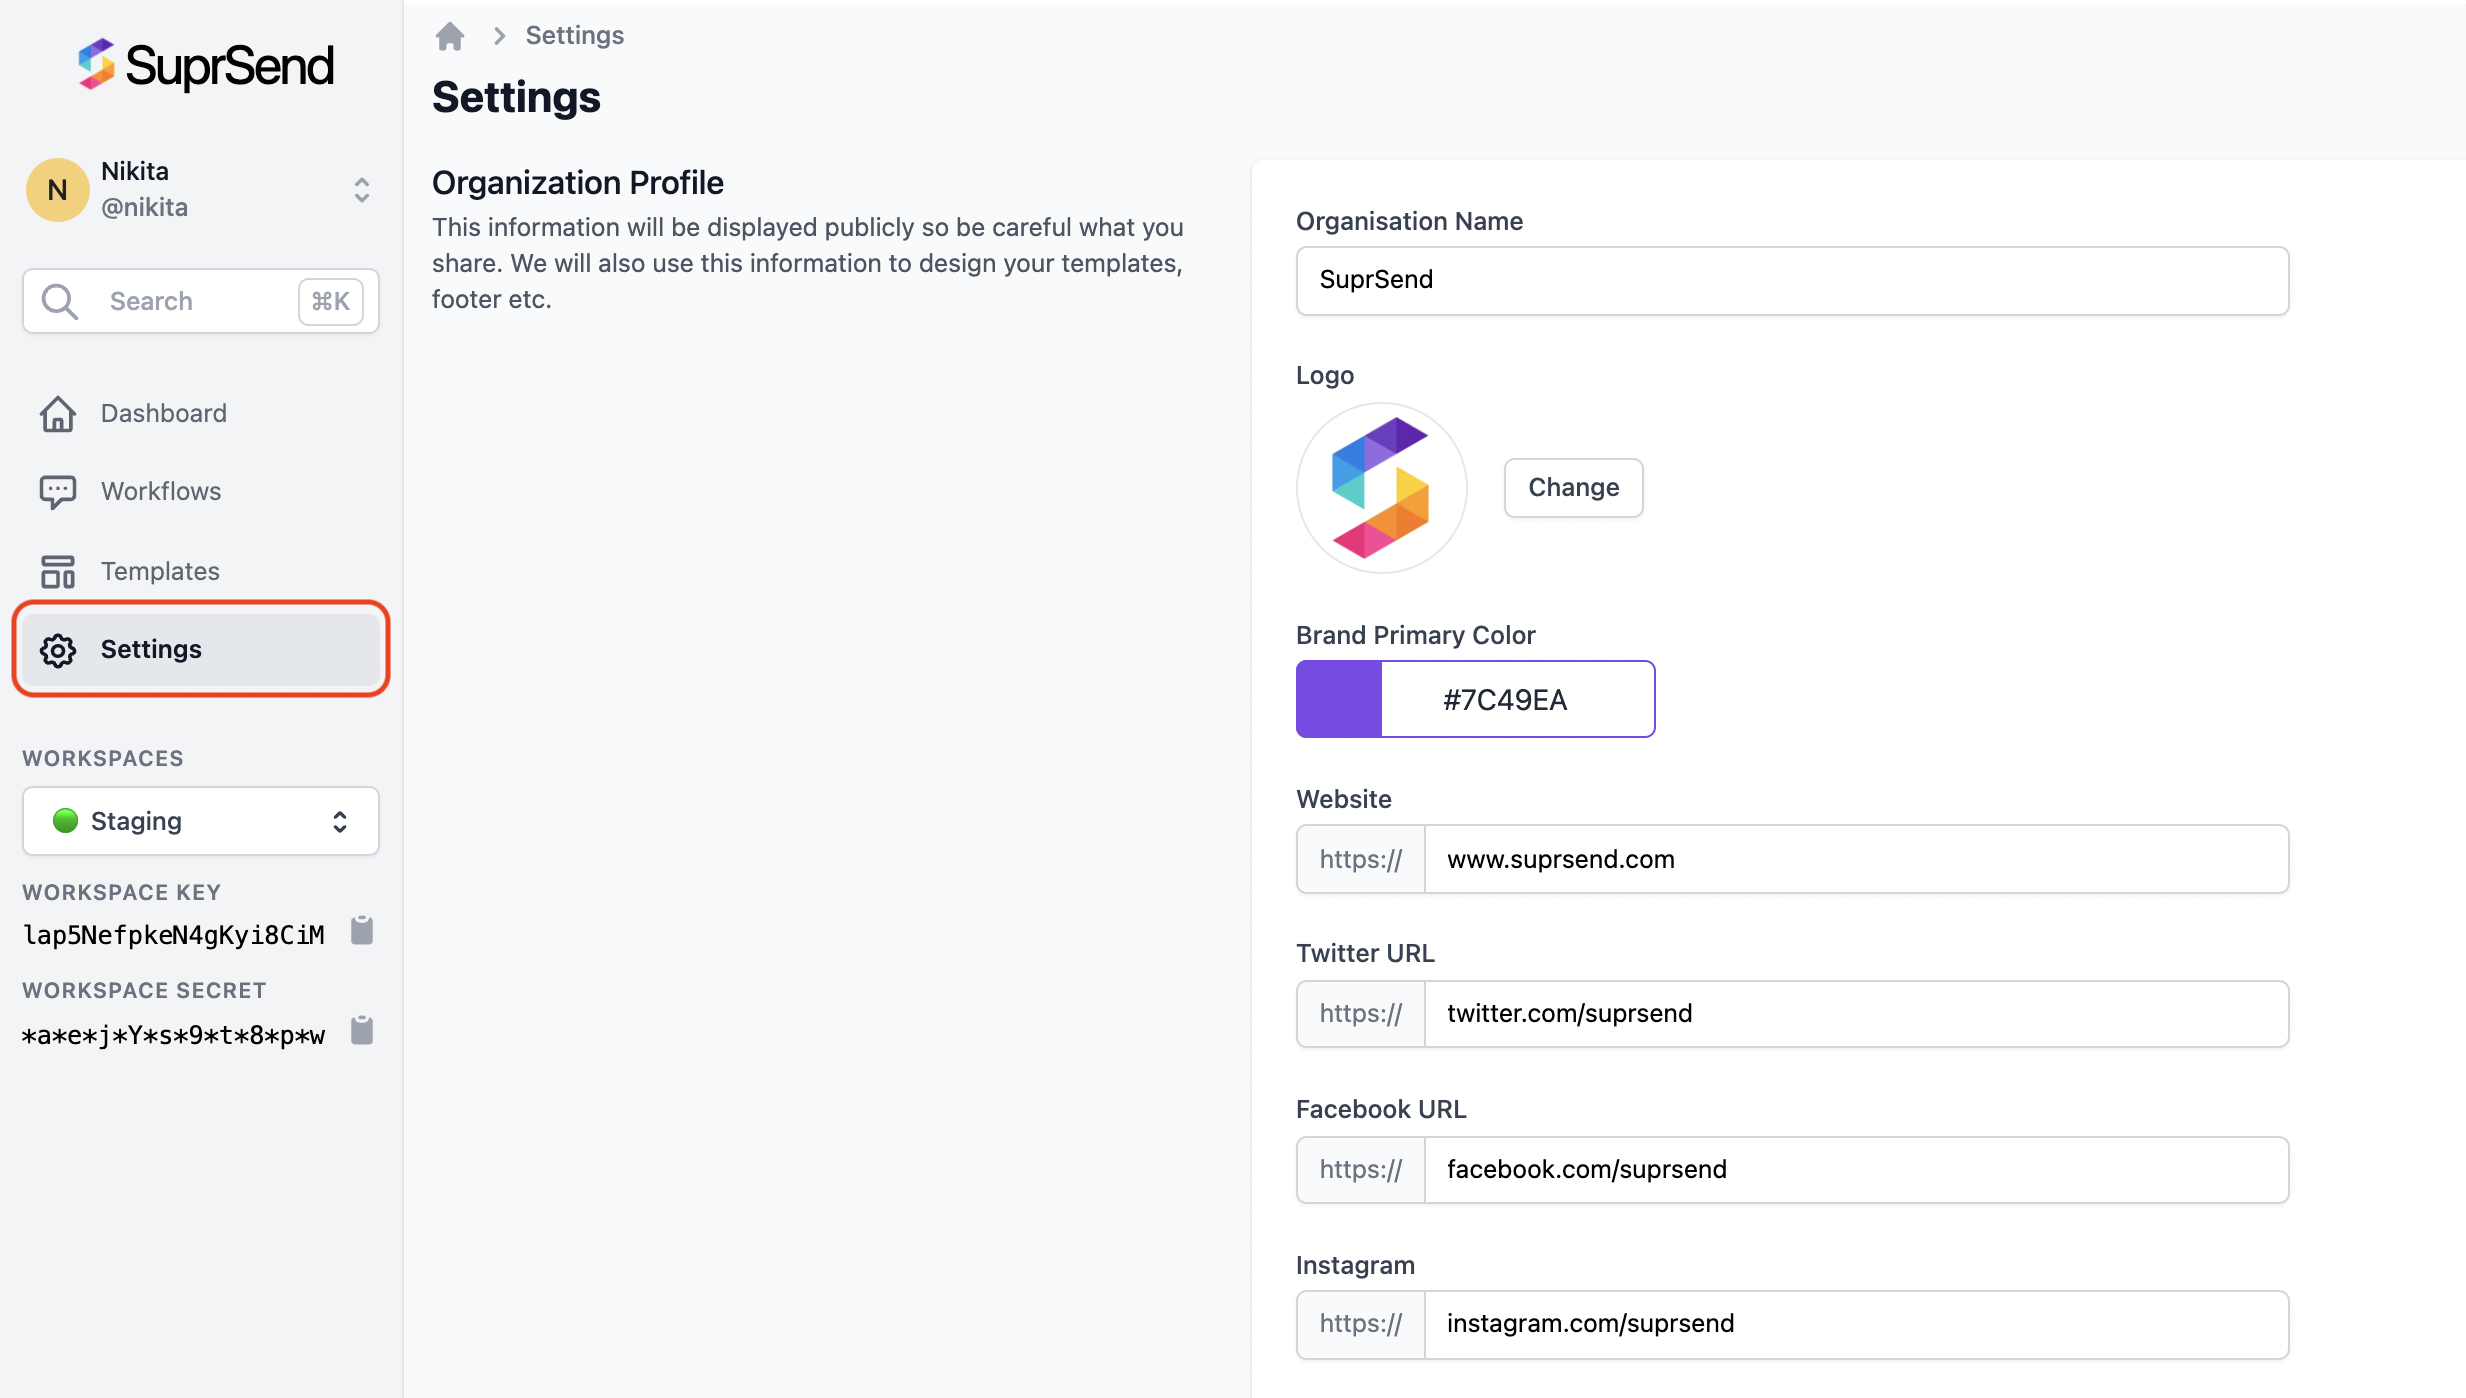Click the home breadcrumb icon
The height and width of the screenshot is (1398, 2466).
(x=450, y=36)
